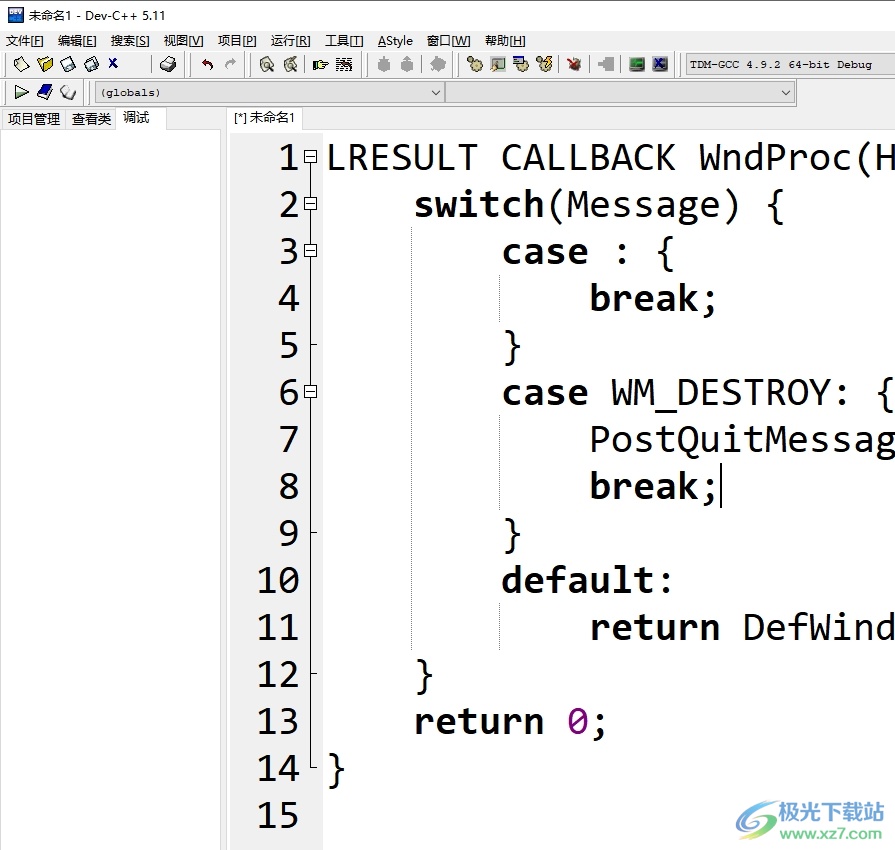The image size is (895, 850).
Task: Click the Run program icon
Action: pos(498,64)
